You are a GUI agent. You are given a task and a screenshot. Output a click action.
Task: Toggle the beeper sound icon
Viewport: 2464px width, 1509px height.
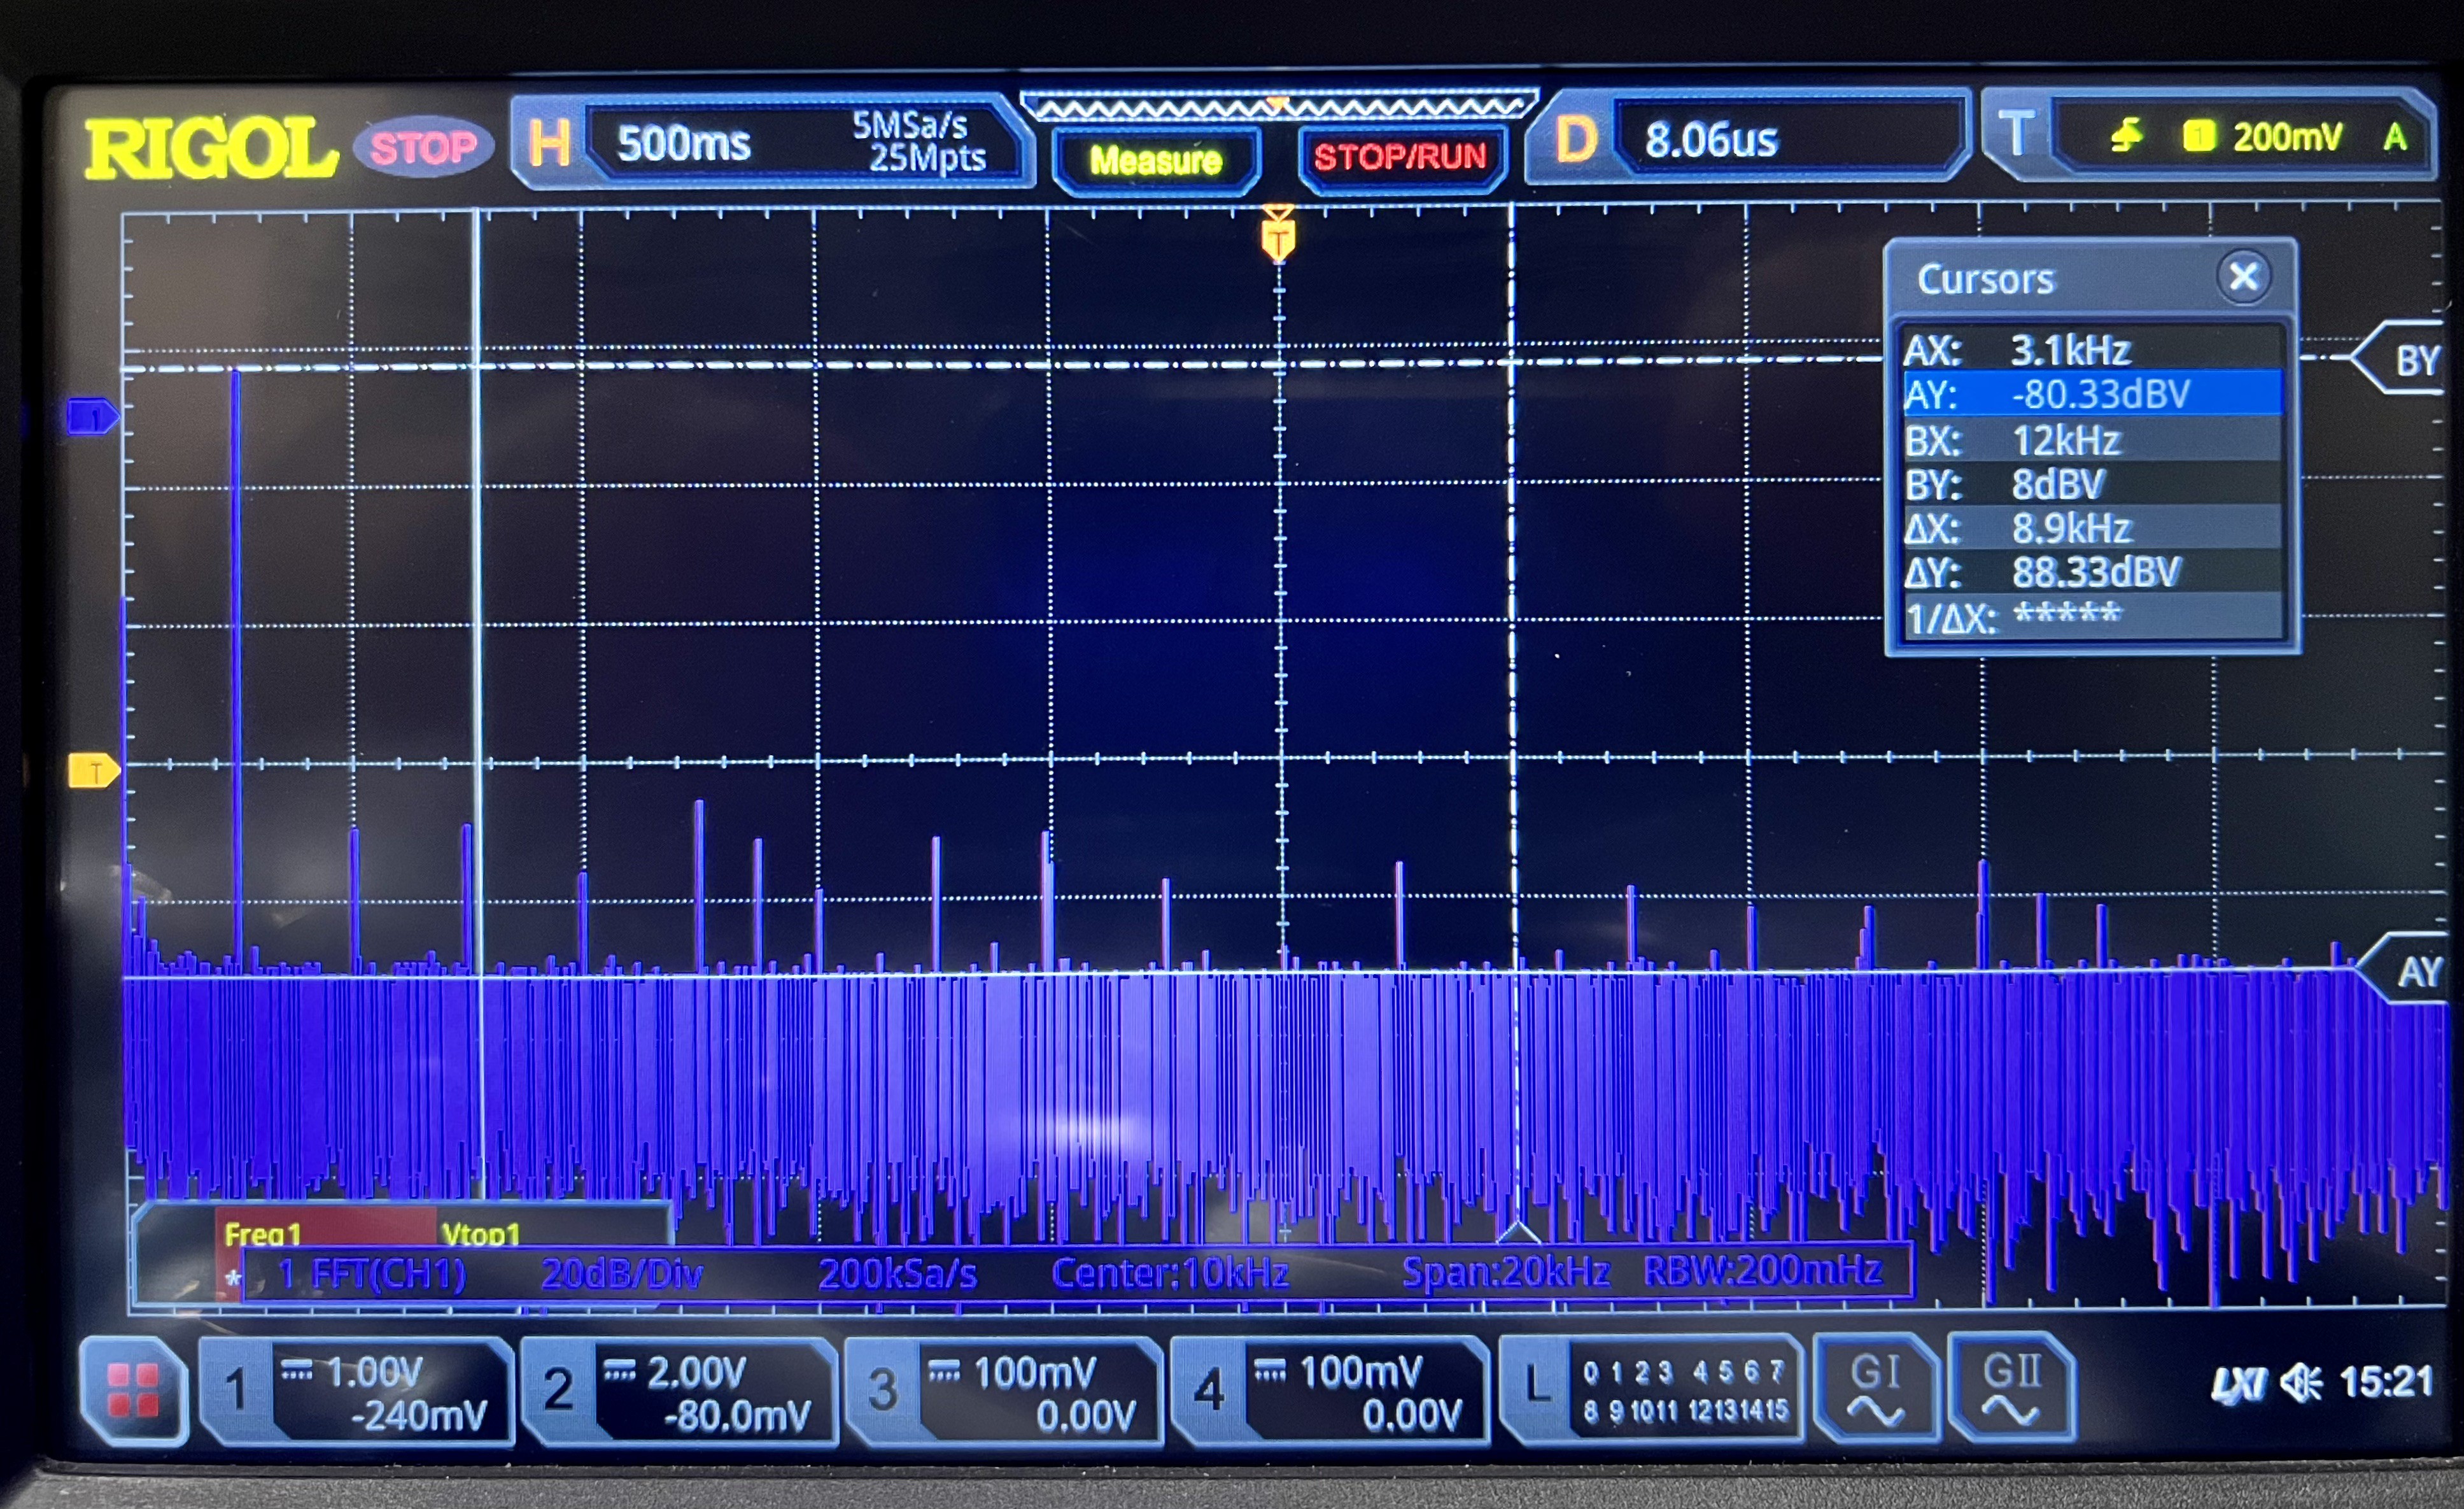[x=2301, y=1384]
